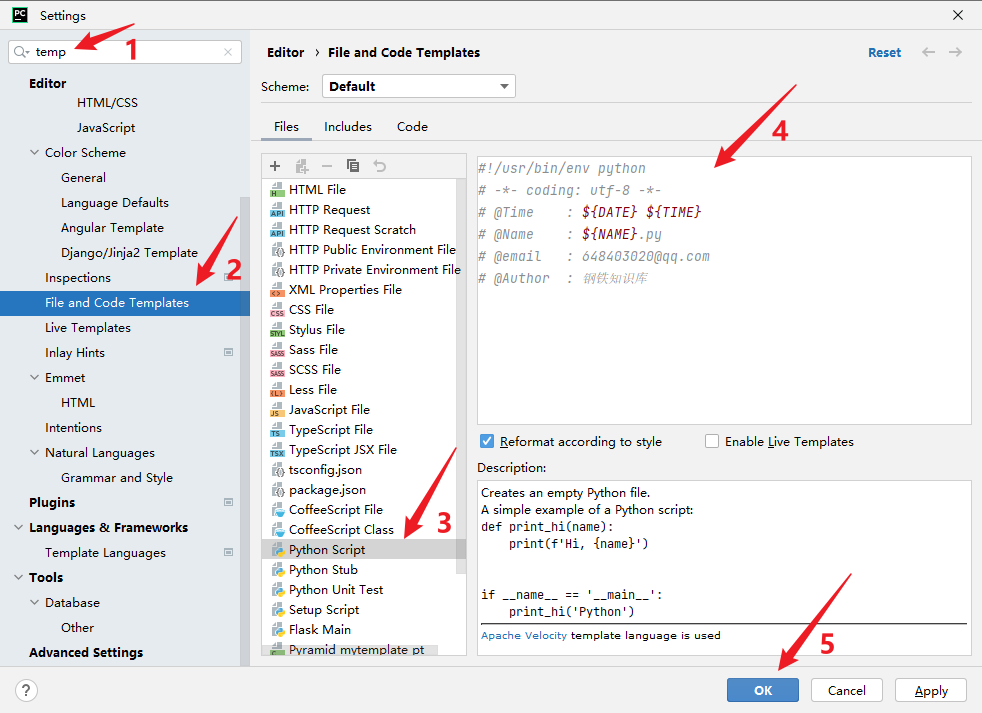Click the JavaScript File template icon

(277, 410)
